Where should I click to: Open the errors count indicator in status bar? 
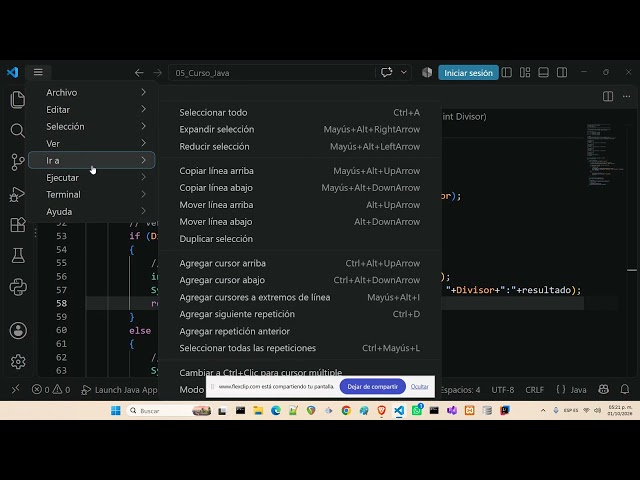point(41,390)
